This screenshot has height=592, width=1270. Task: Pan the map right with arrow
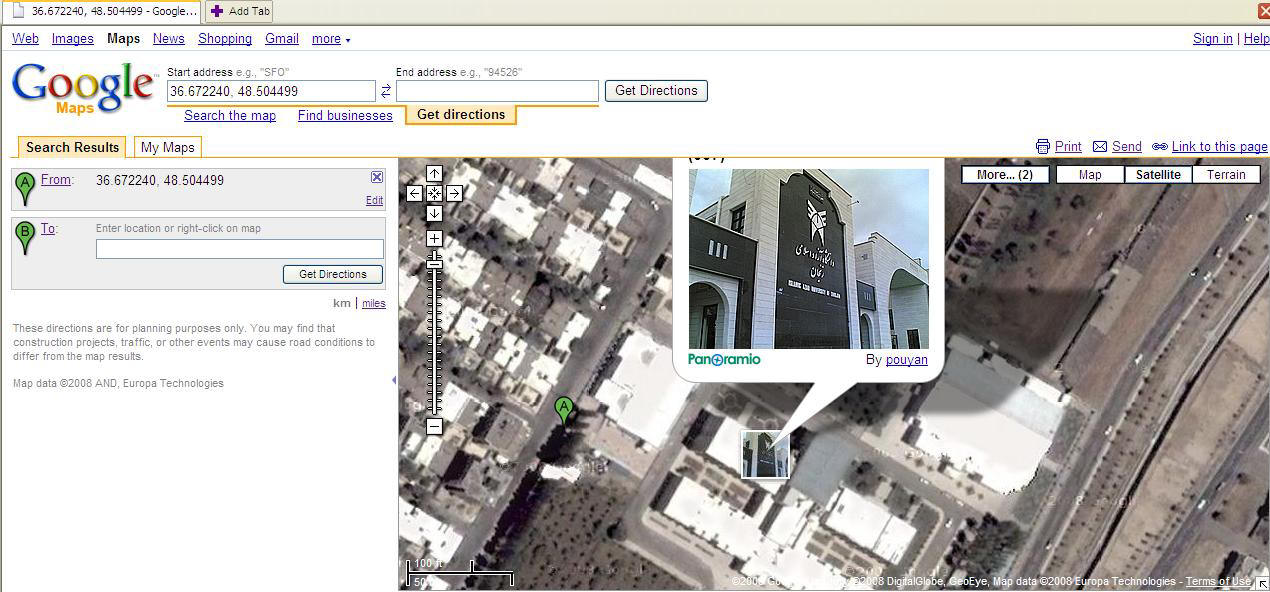(x=454, y=193)
